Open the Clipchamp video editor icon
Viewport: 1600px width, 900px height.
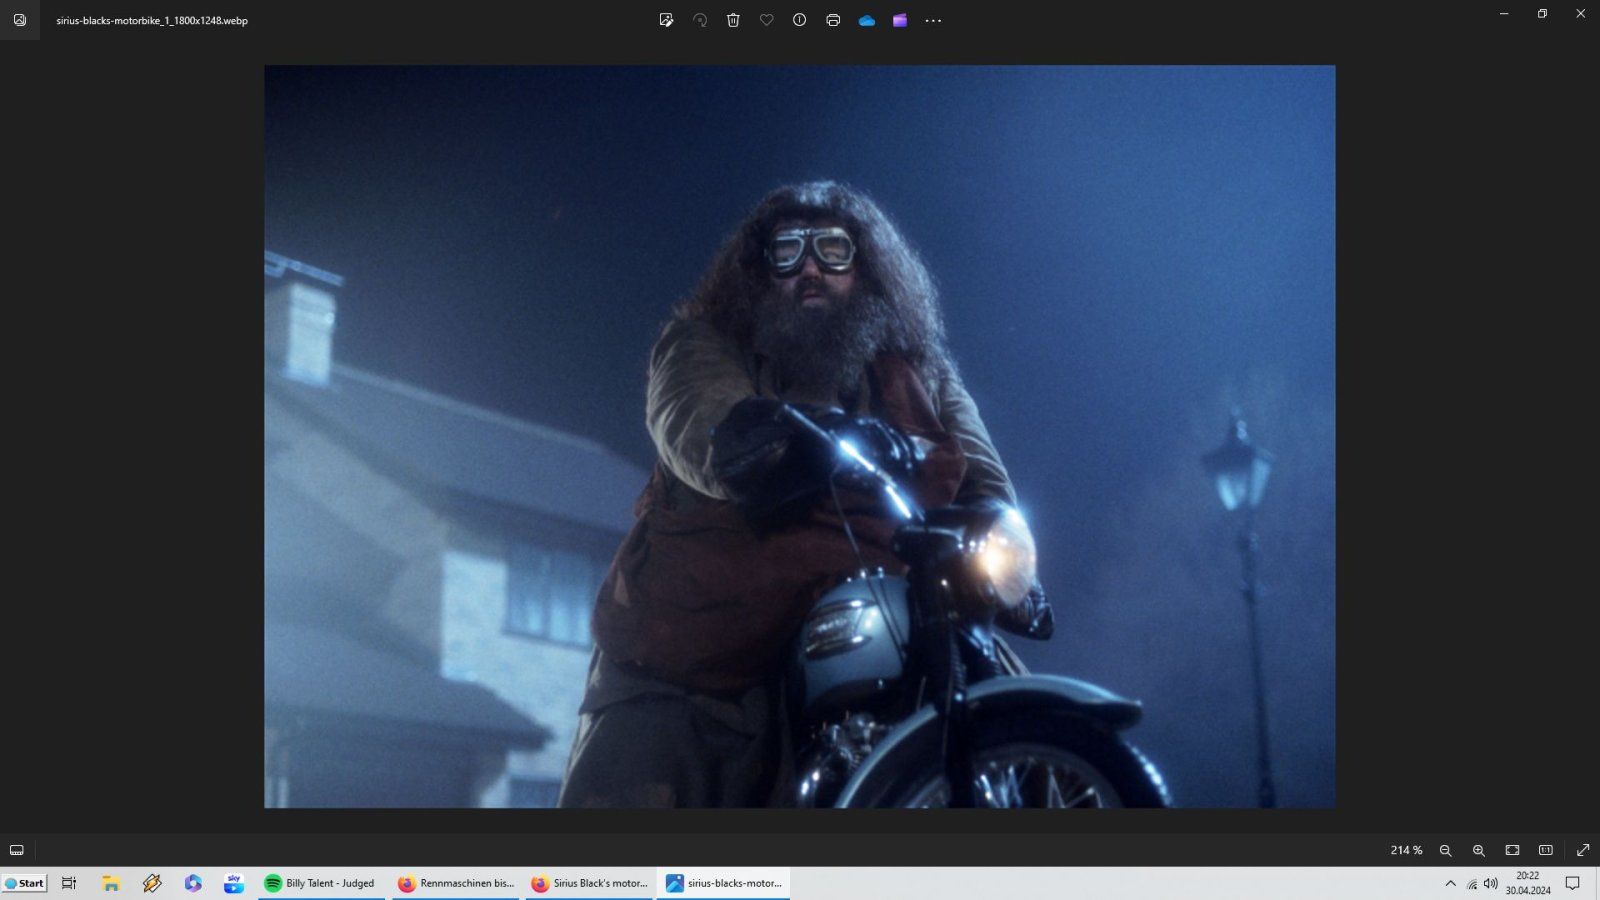pos(900,20)
